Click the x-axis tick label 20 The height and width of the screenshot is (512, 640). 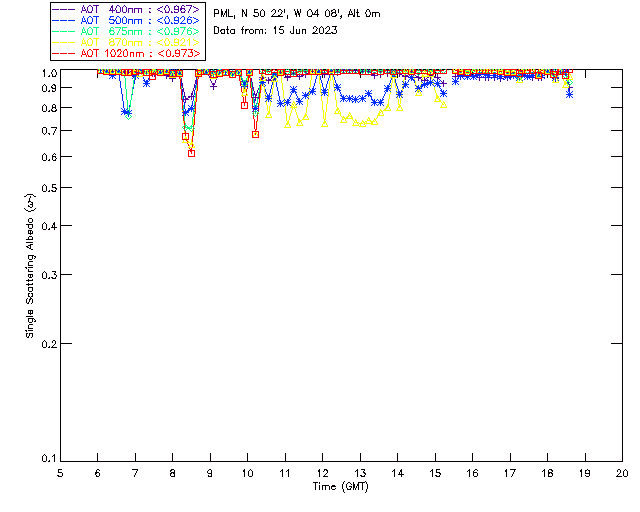(x=622, y=473)
